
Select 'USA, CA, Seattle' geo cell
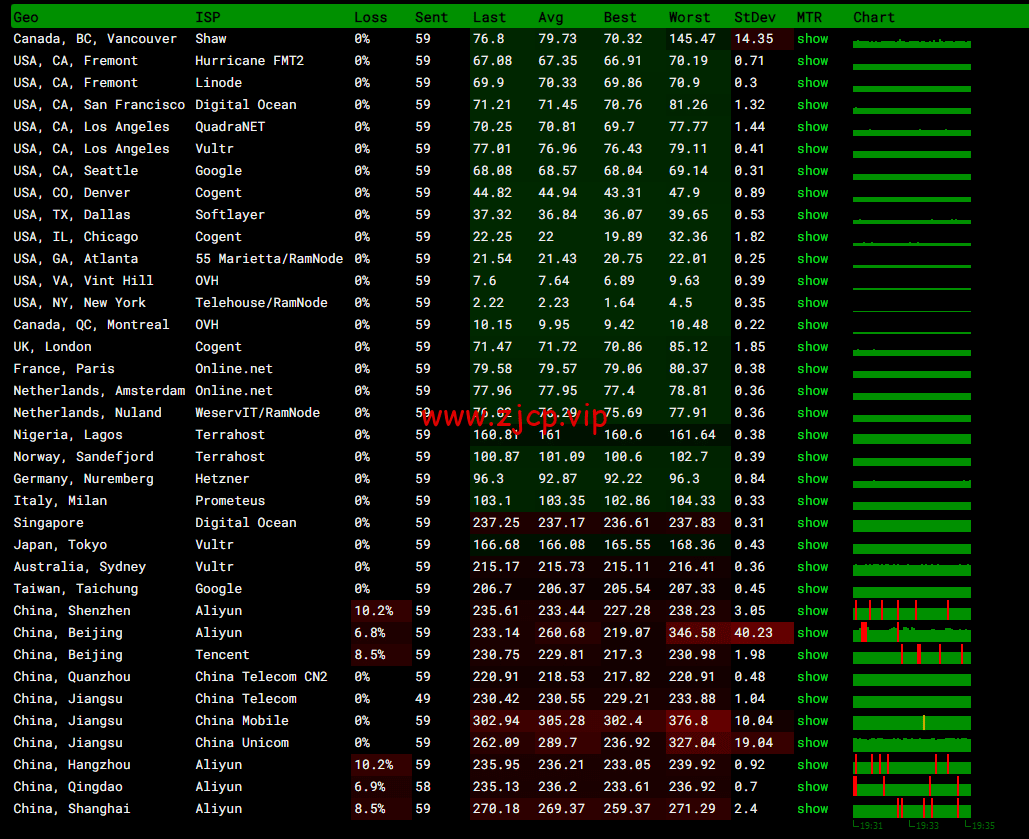click(x=76, y=171)
